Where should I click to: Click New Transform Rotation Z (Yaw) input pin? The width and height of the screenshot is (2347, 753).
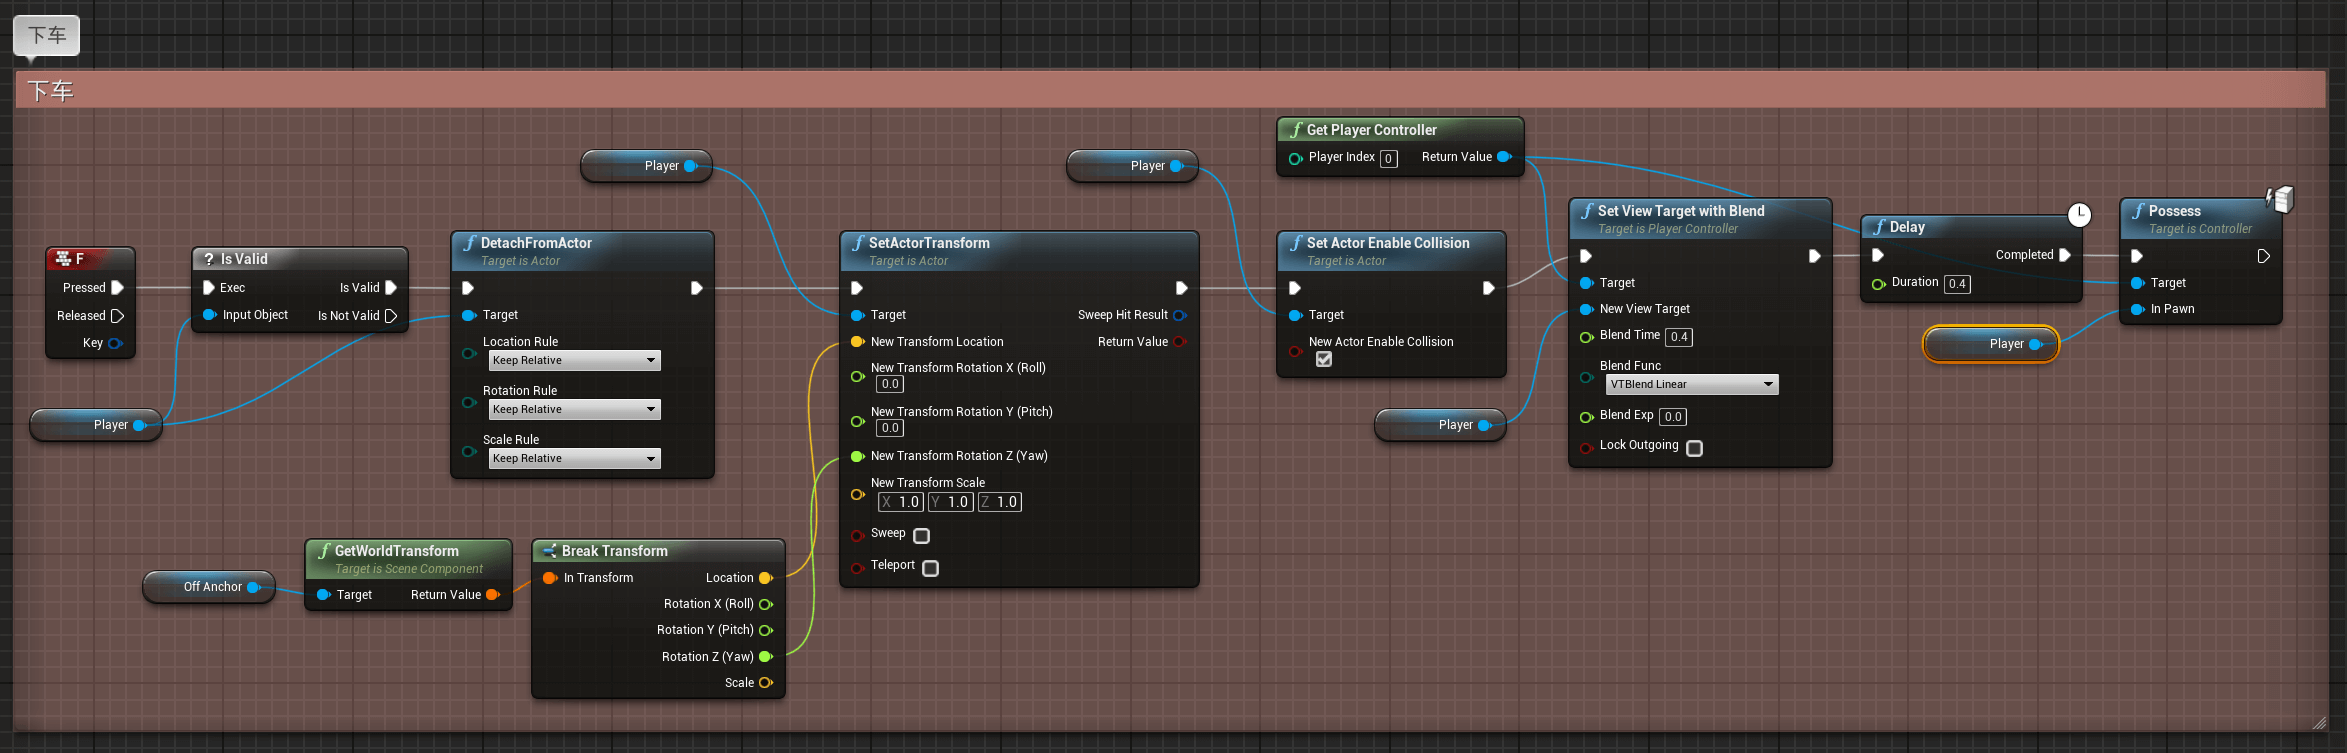point(857,456)
